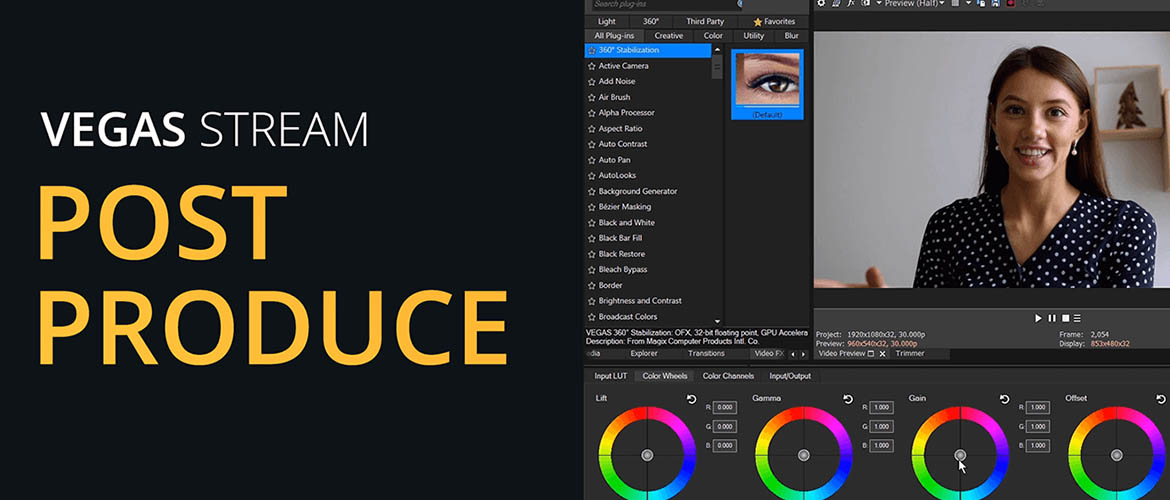Select the Color Wheels tab
The image size is (1170, 500).
(x=665, y=376)
